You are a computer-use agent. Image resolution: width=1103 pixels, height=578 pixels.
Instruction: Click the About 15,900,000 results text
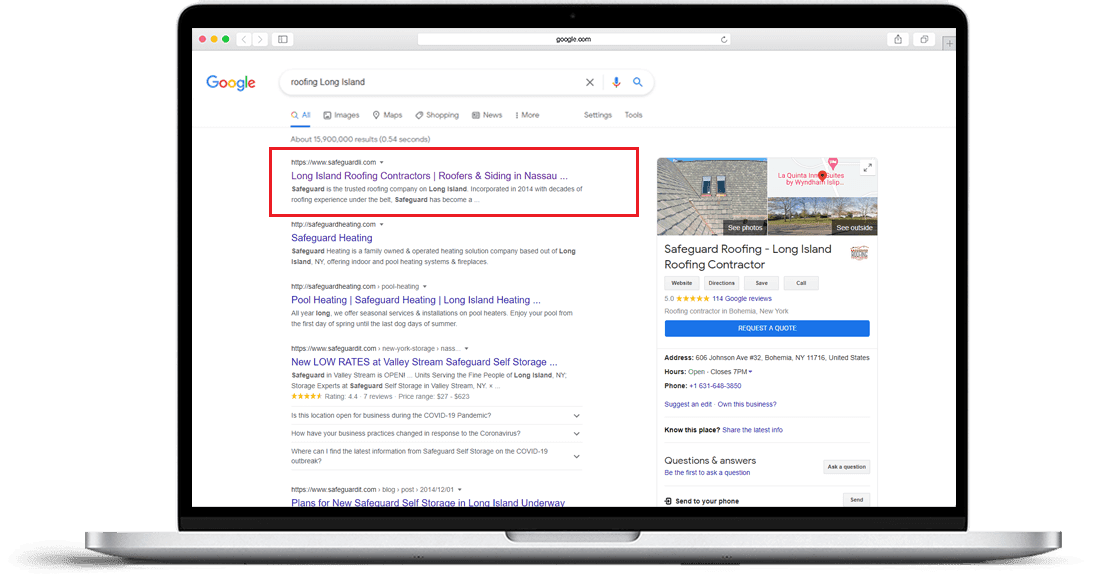pos(360,139)
